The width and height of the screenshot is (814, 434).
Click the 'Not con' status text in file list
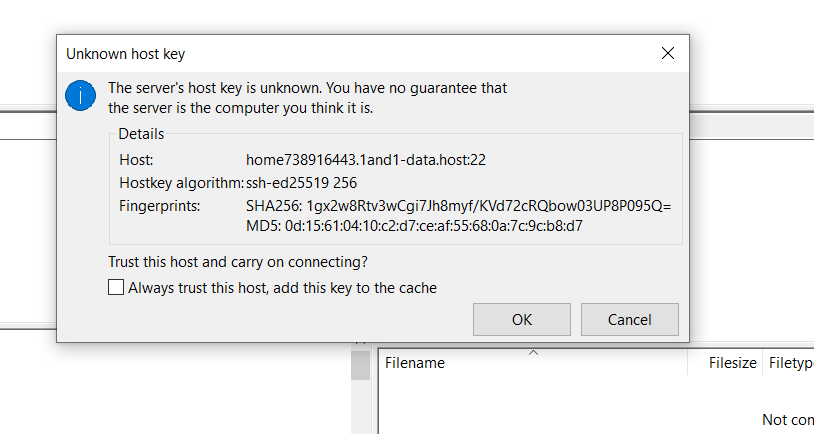pyautogui.click(x=788, y=419)
